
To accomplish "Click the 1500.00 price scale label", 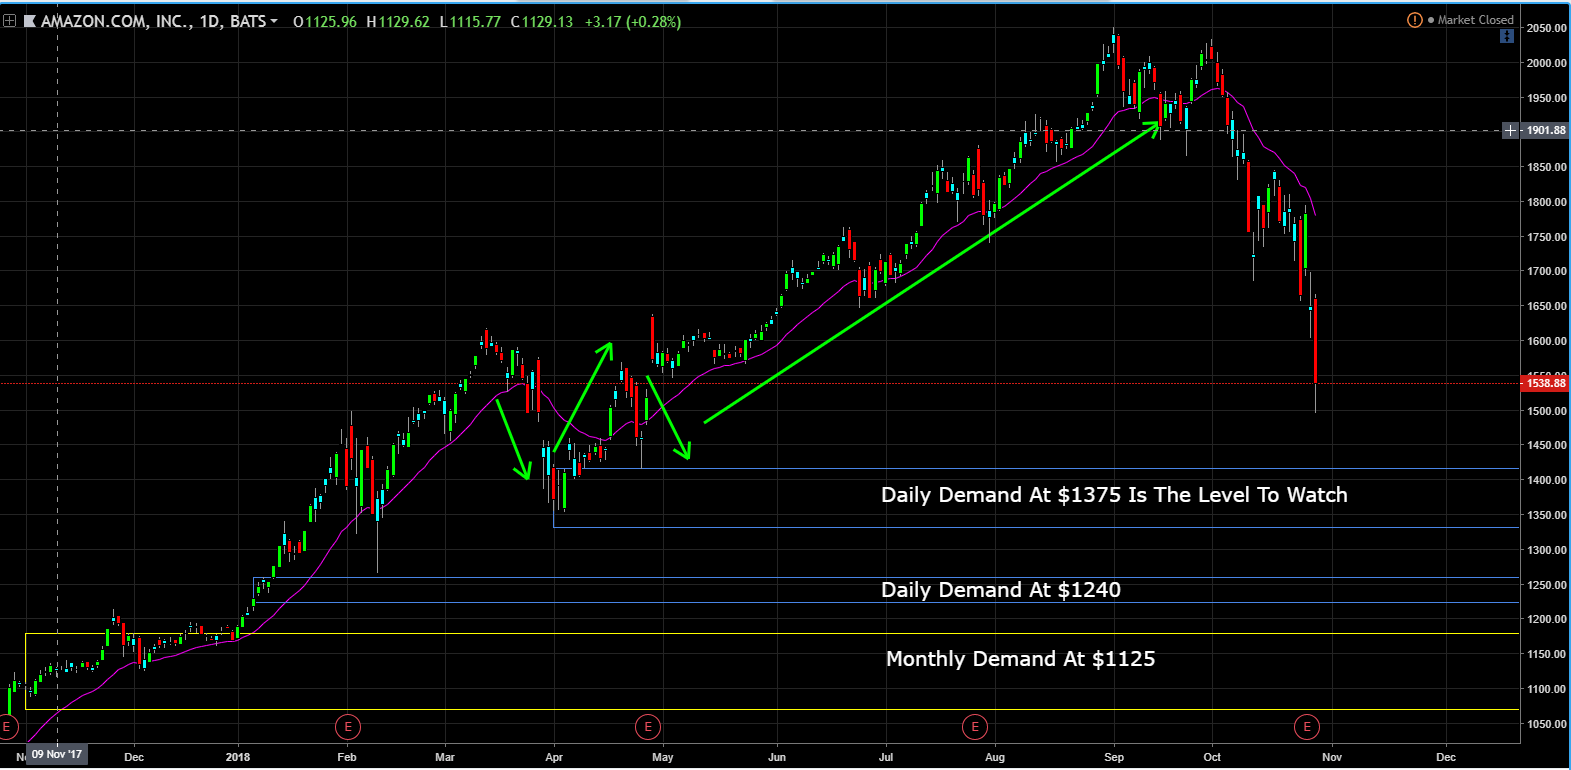I will tap(1546, 411).
